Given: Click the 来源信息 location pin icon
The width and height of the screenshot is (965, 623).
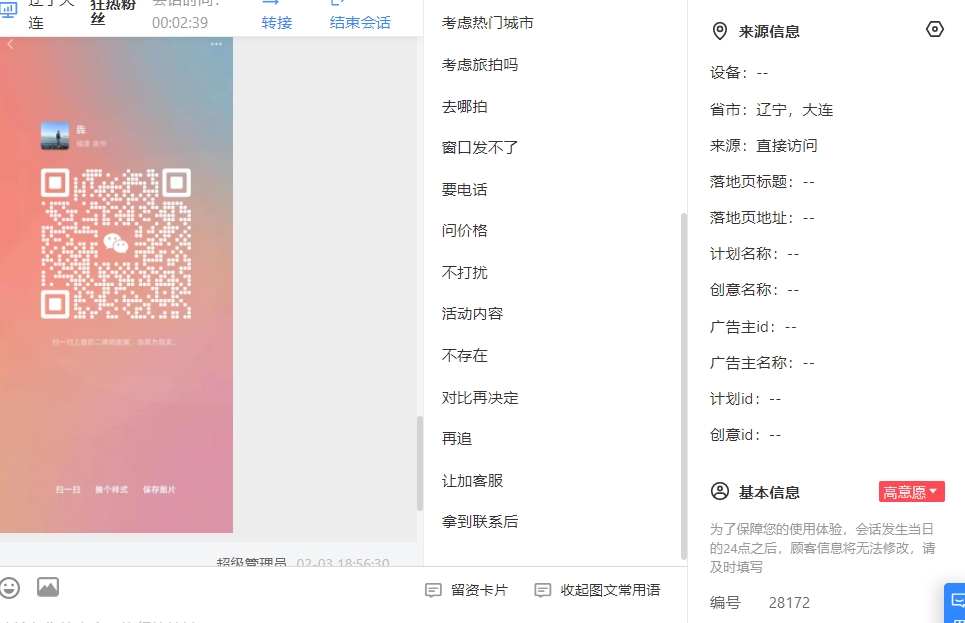Looking at the screenshot, I should (719, 31).
